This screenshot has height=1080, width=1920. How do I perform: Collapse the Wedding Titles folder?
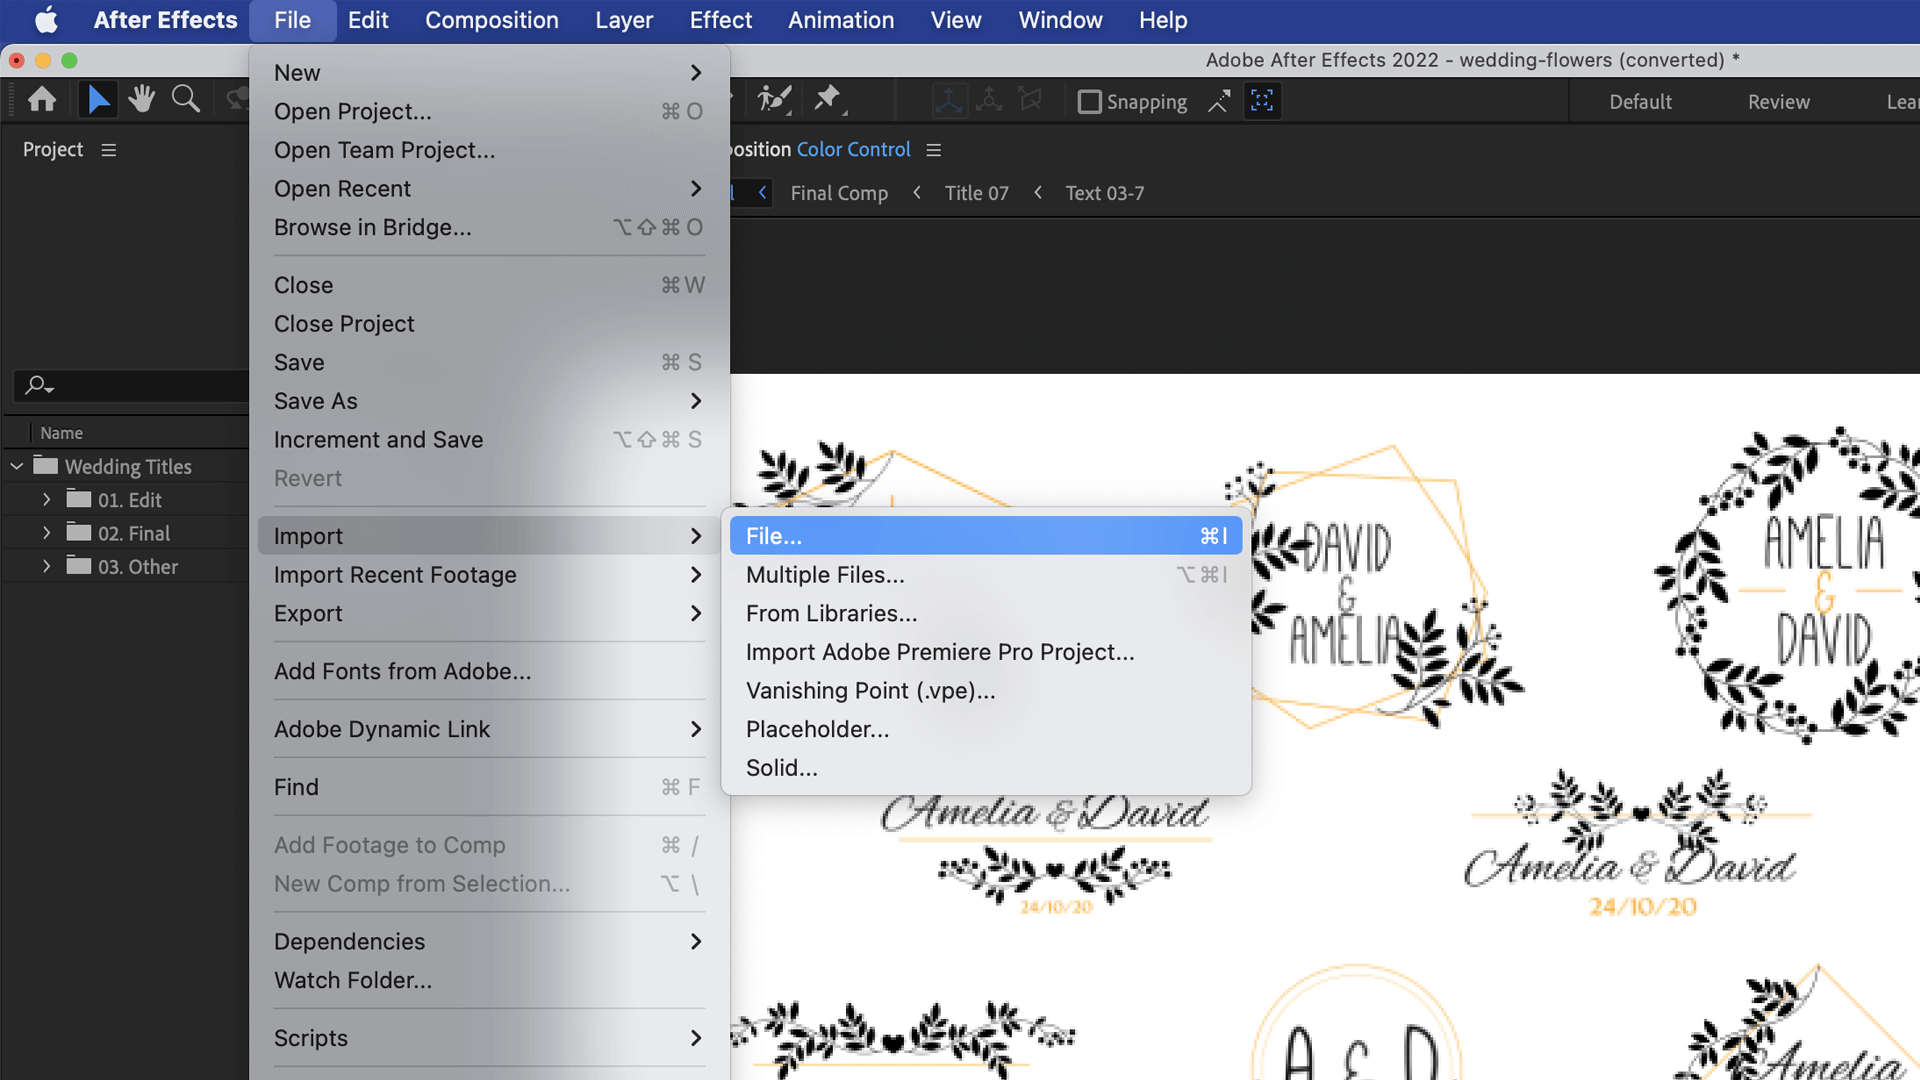17,467
